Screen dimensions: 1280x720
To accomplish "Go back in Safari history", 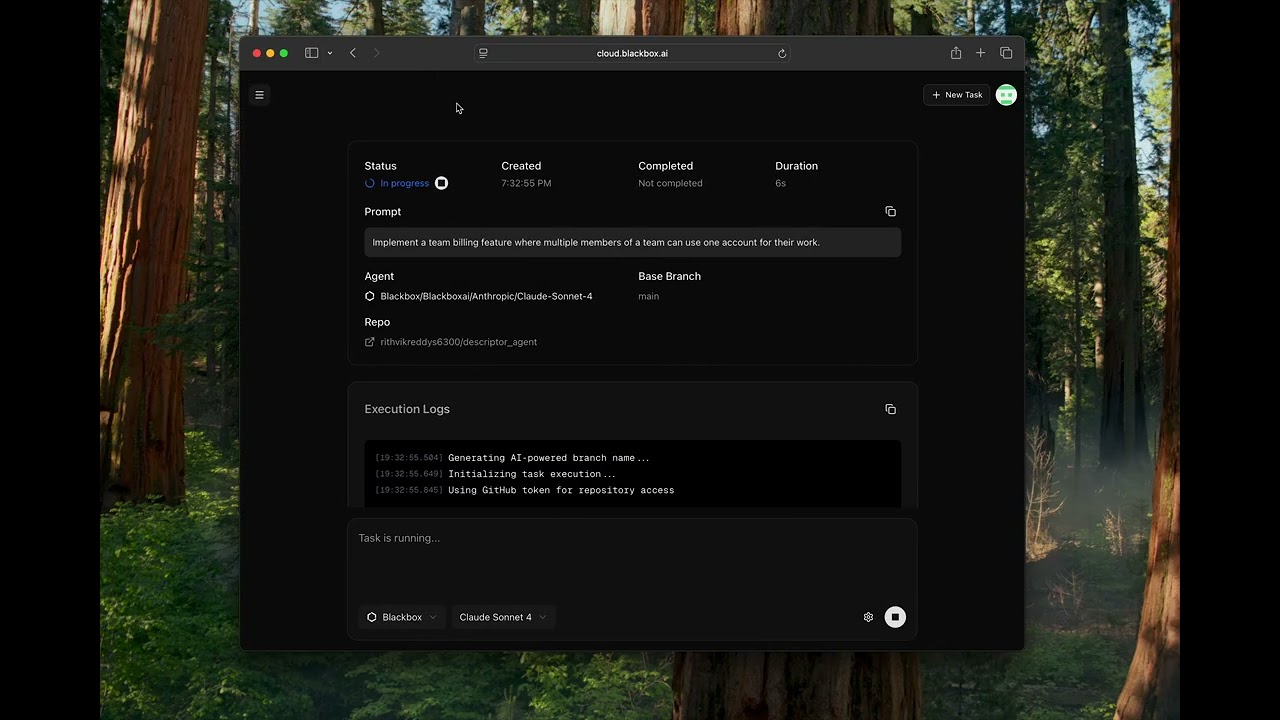I will pyautogui.click(x=353, y=53).
